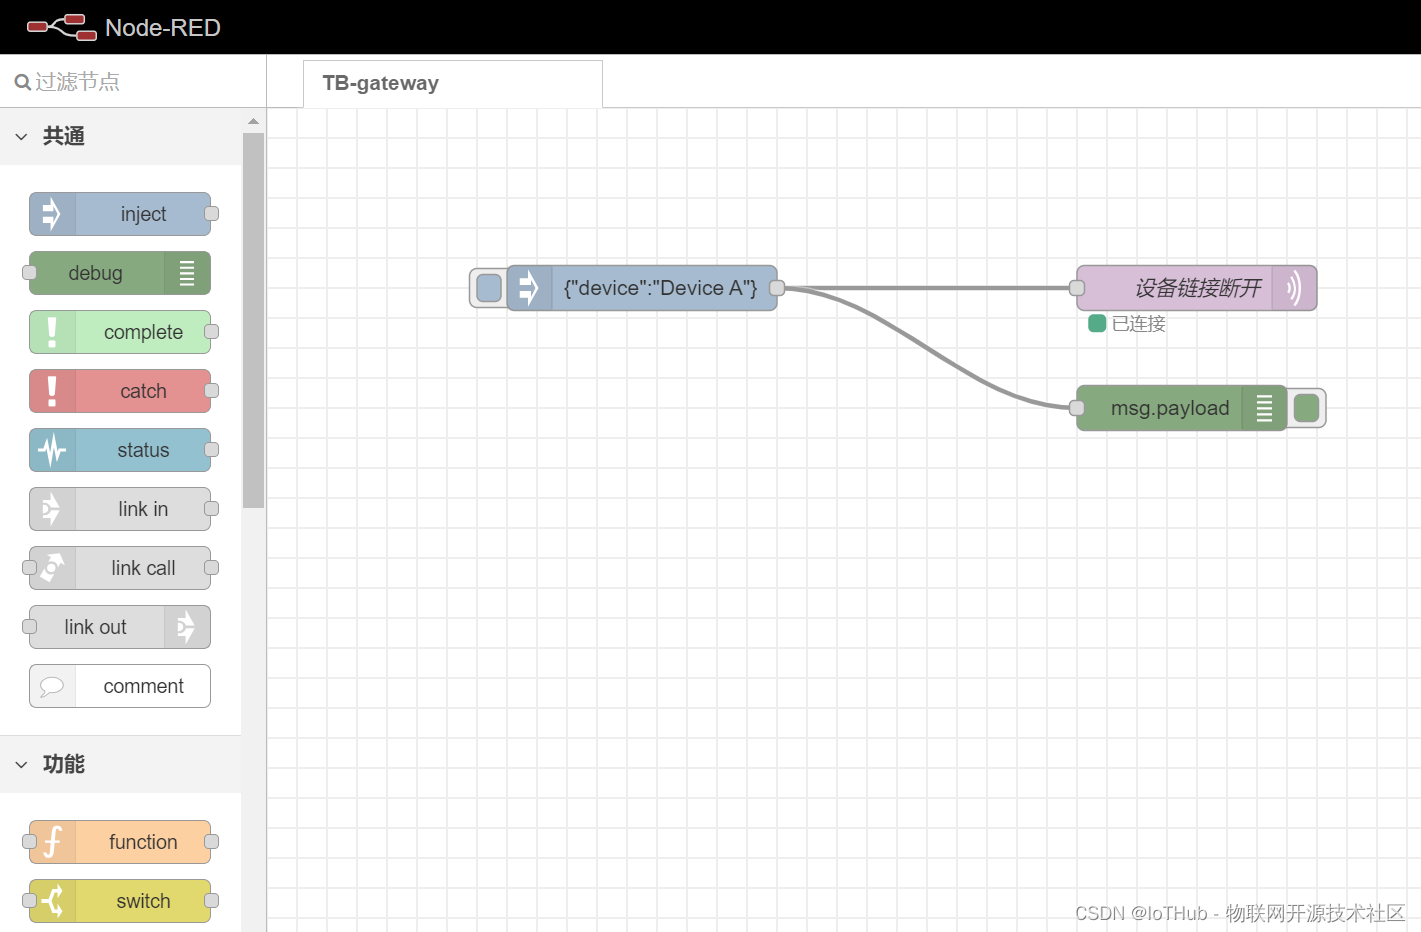Trigger the Device A inject node button
The image size is (1421, 932).
pyautogui.click(x=488, y=287)
